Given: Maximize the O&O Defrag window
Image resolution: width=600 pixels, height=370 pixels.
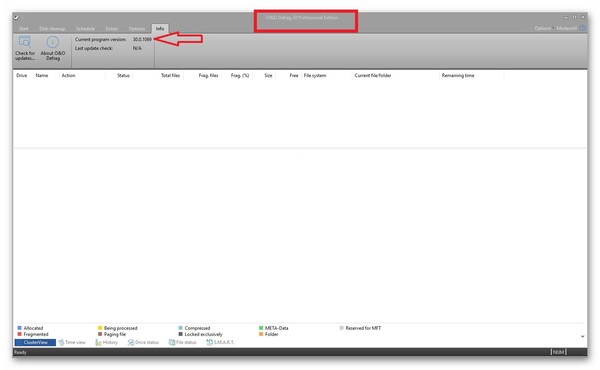Looking at the screenshot, I should pos(574,18).
